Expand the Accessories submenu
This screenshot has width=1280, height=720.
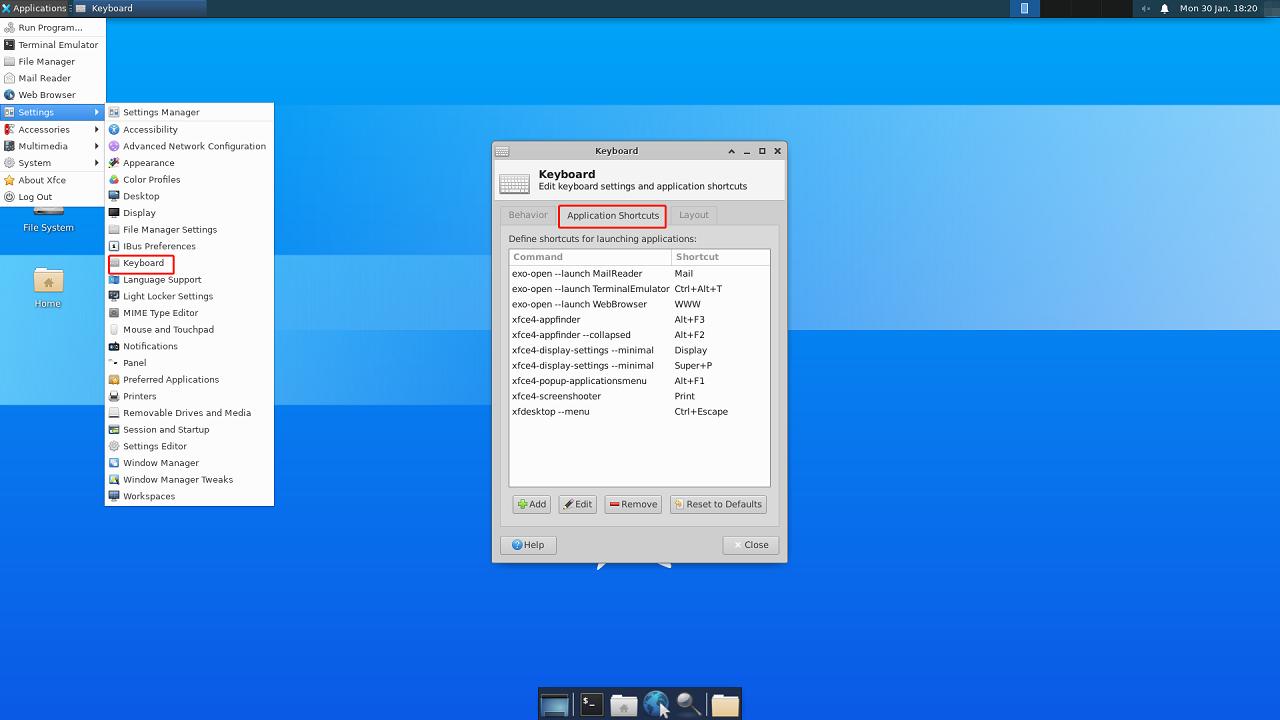pyautogui.click(x=52, y=129)
